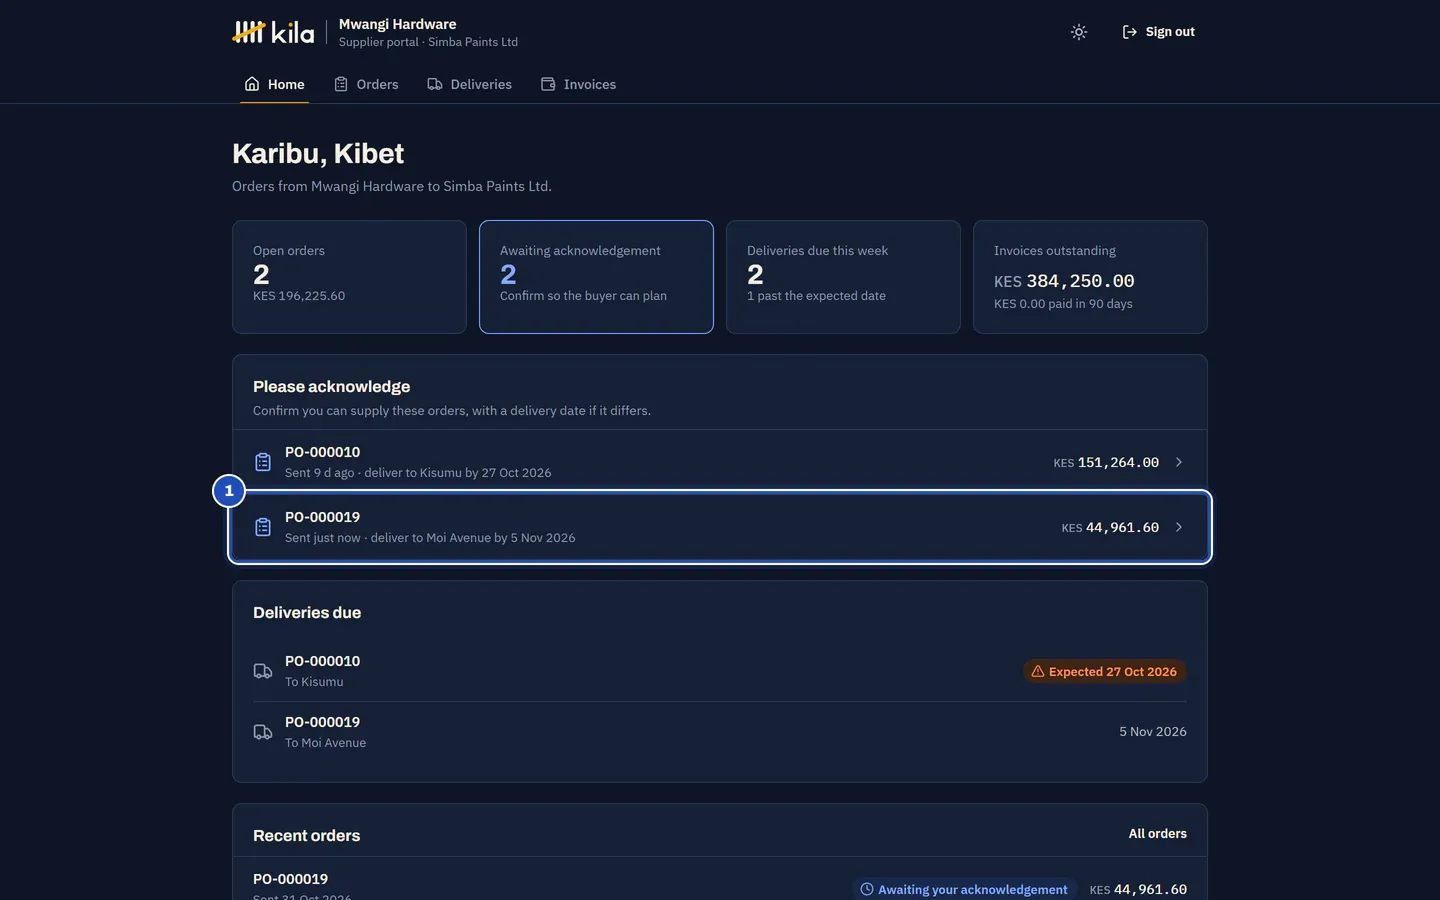
Task: Click KES 384,250.00 outstanding amount
Action: pos(1064,281)
